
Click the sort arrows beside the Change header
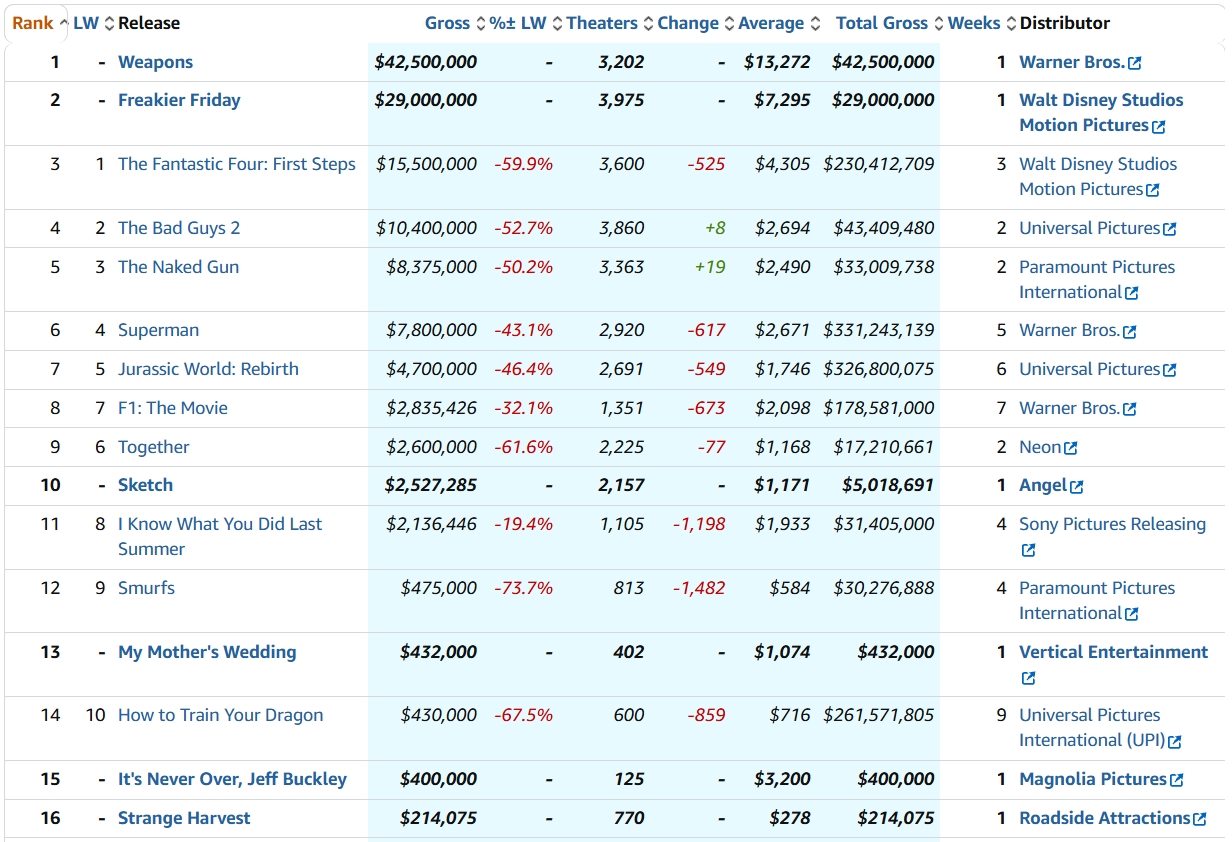pos(730,23)
